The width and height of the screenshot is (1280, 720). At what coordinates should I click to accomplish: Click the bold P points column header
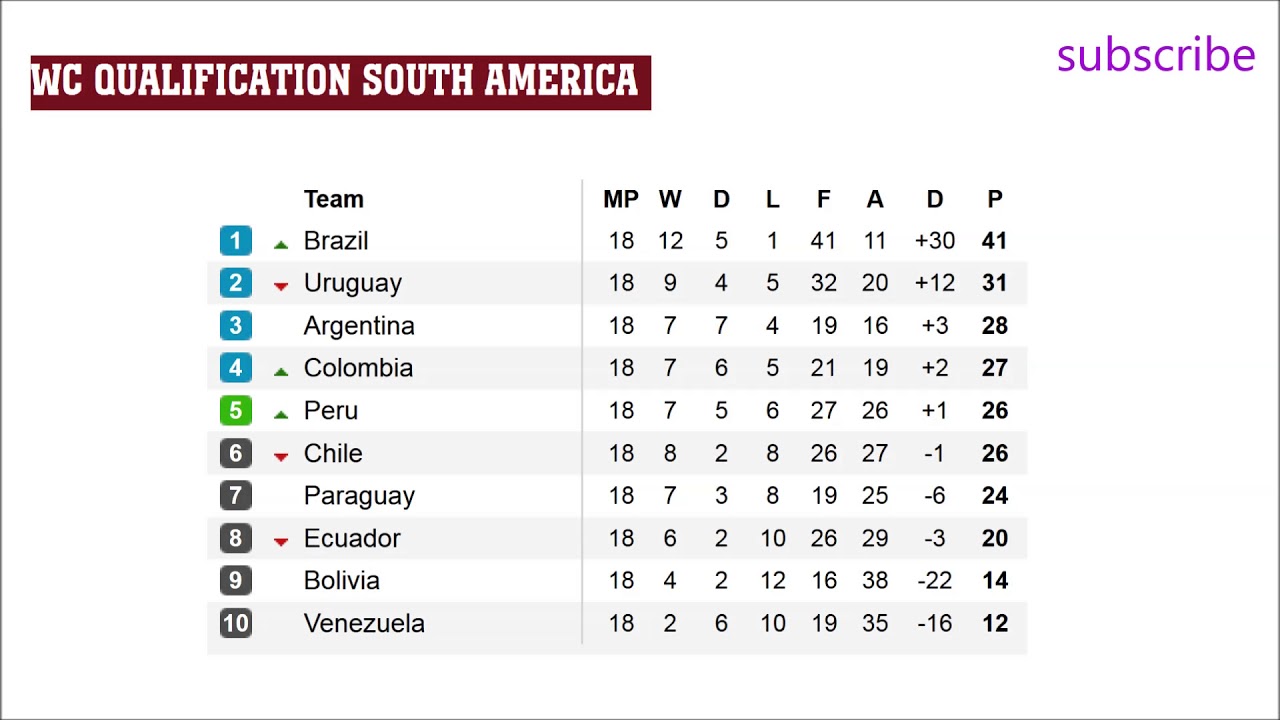[994, 199]
